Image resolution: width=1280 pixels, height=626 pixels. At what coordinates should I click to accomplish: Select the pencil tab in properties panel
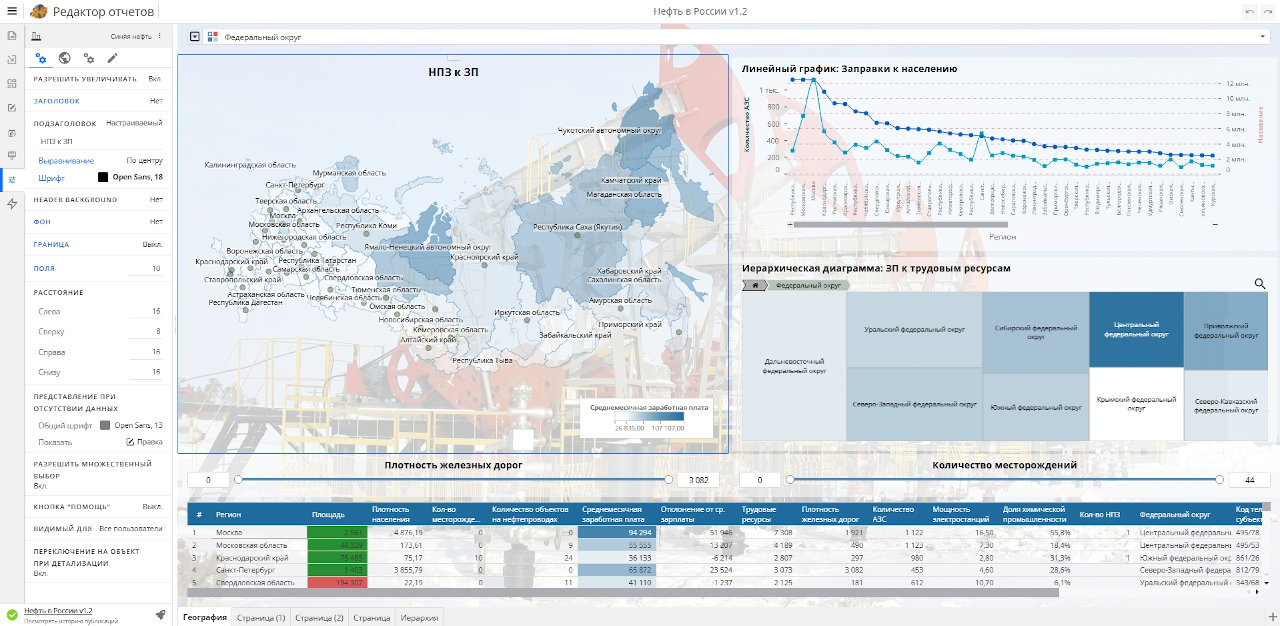[112, 59]
